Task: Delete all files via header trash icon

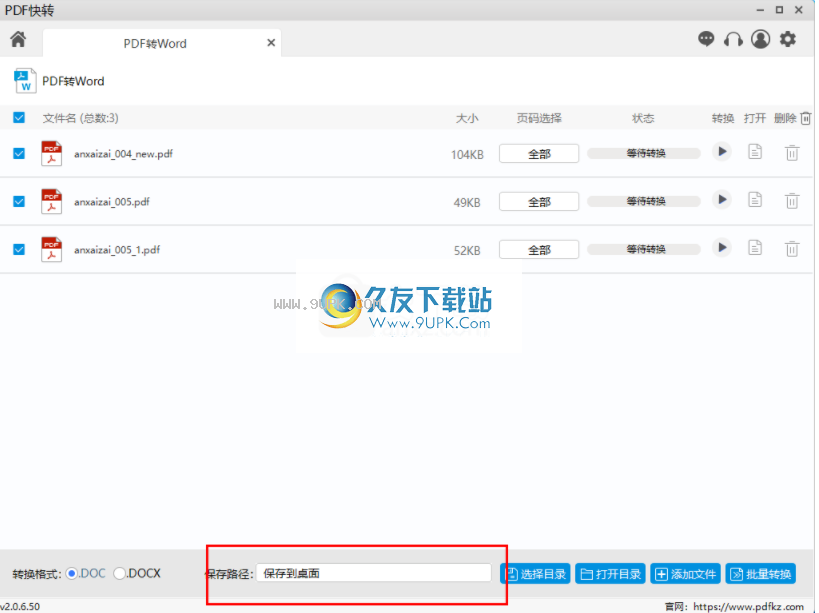Action: pyautogui.click(x=805, y=119)
